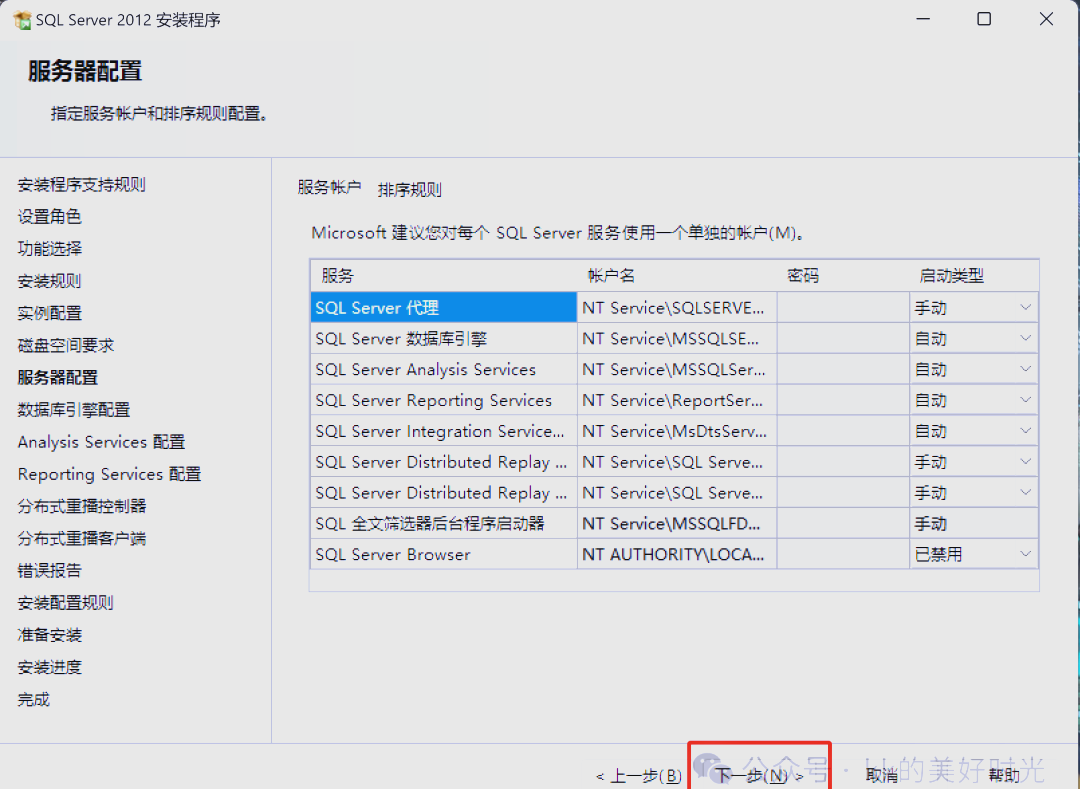
Task: Click the 服务 column header
Action: point(338,276)
